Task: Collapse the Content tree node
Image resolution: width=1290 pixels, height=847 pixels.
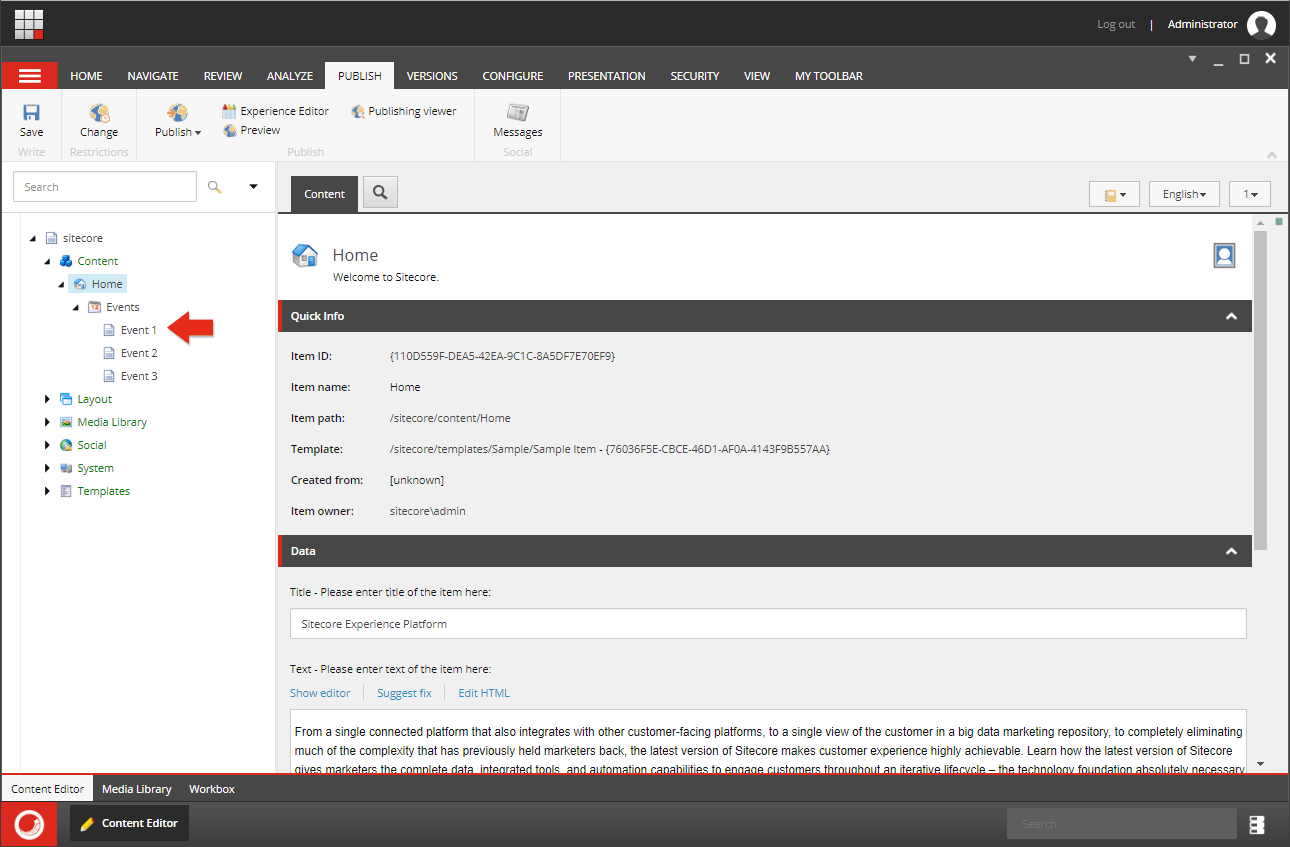Action: click(x=47, y=261)
